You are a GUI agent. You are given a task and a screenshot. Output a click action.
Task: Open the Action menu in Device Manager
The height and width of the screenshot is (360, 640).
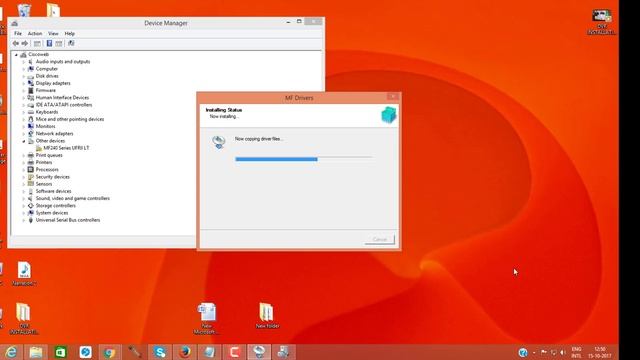coord(35,33)
